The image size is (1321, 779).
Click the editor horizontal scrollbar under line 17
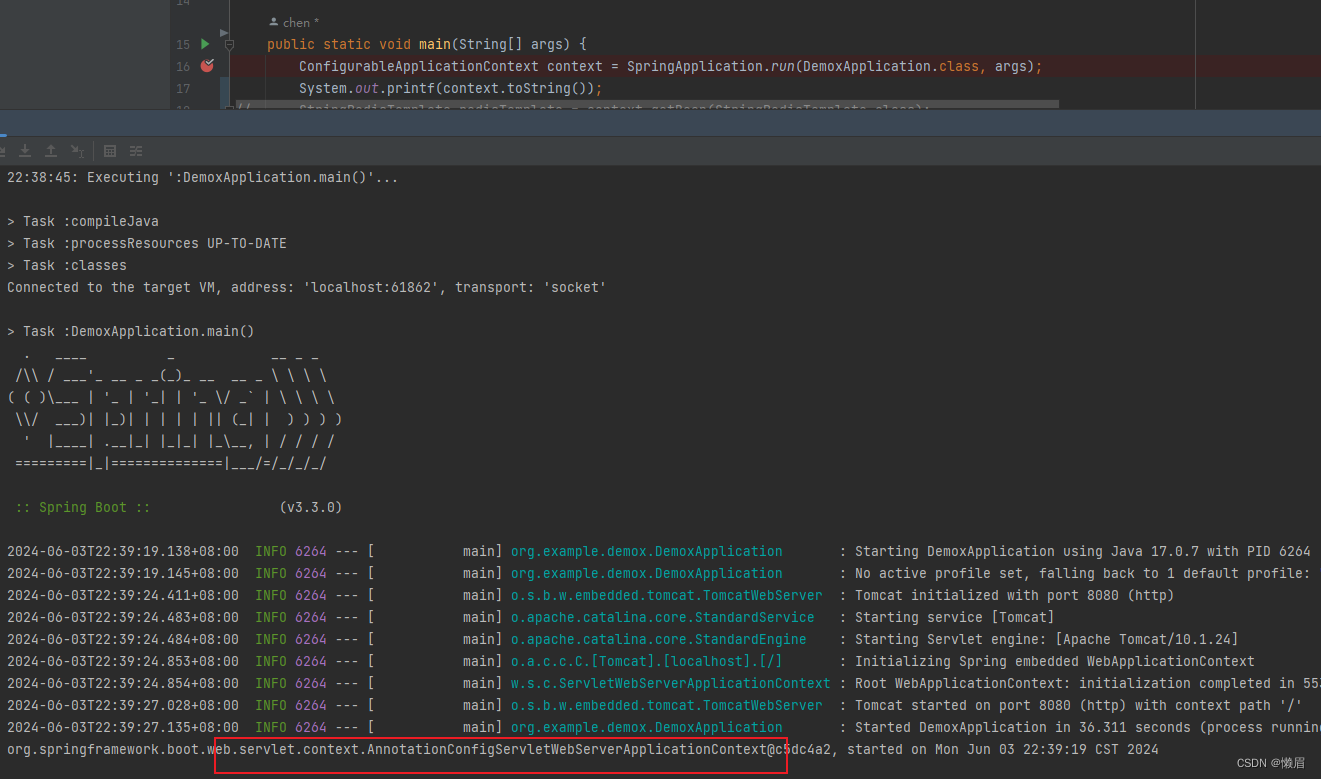click(646, 103)
